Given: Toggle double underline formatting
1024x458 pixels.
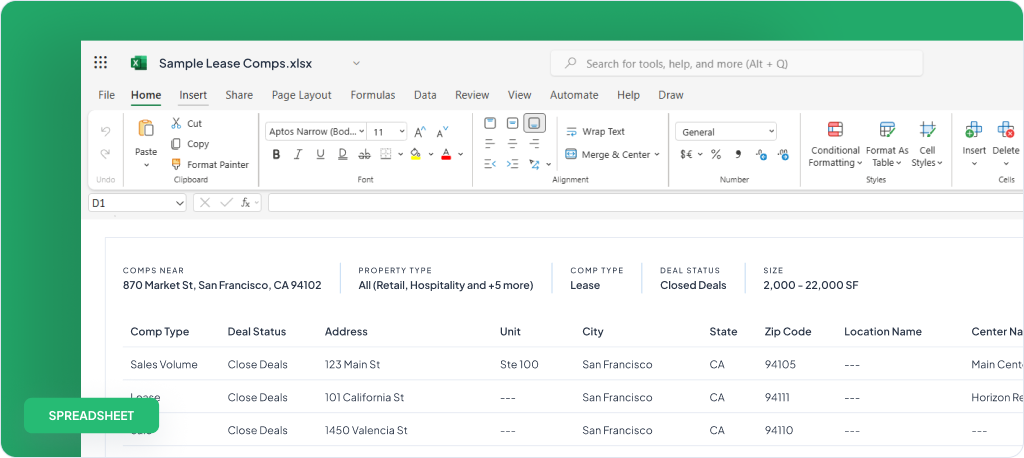Looking at the screenshot, I should click(342, 154).
